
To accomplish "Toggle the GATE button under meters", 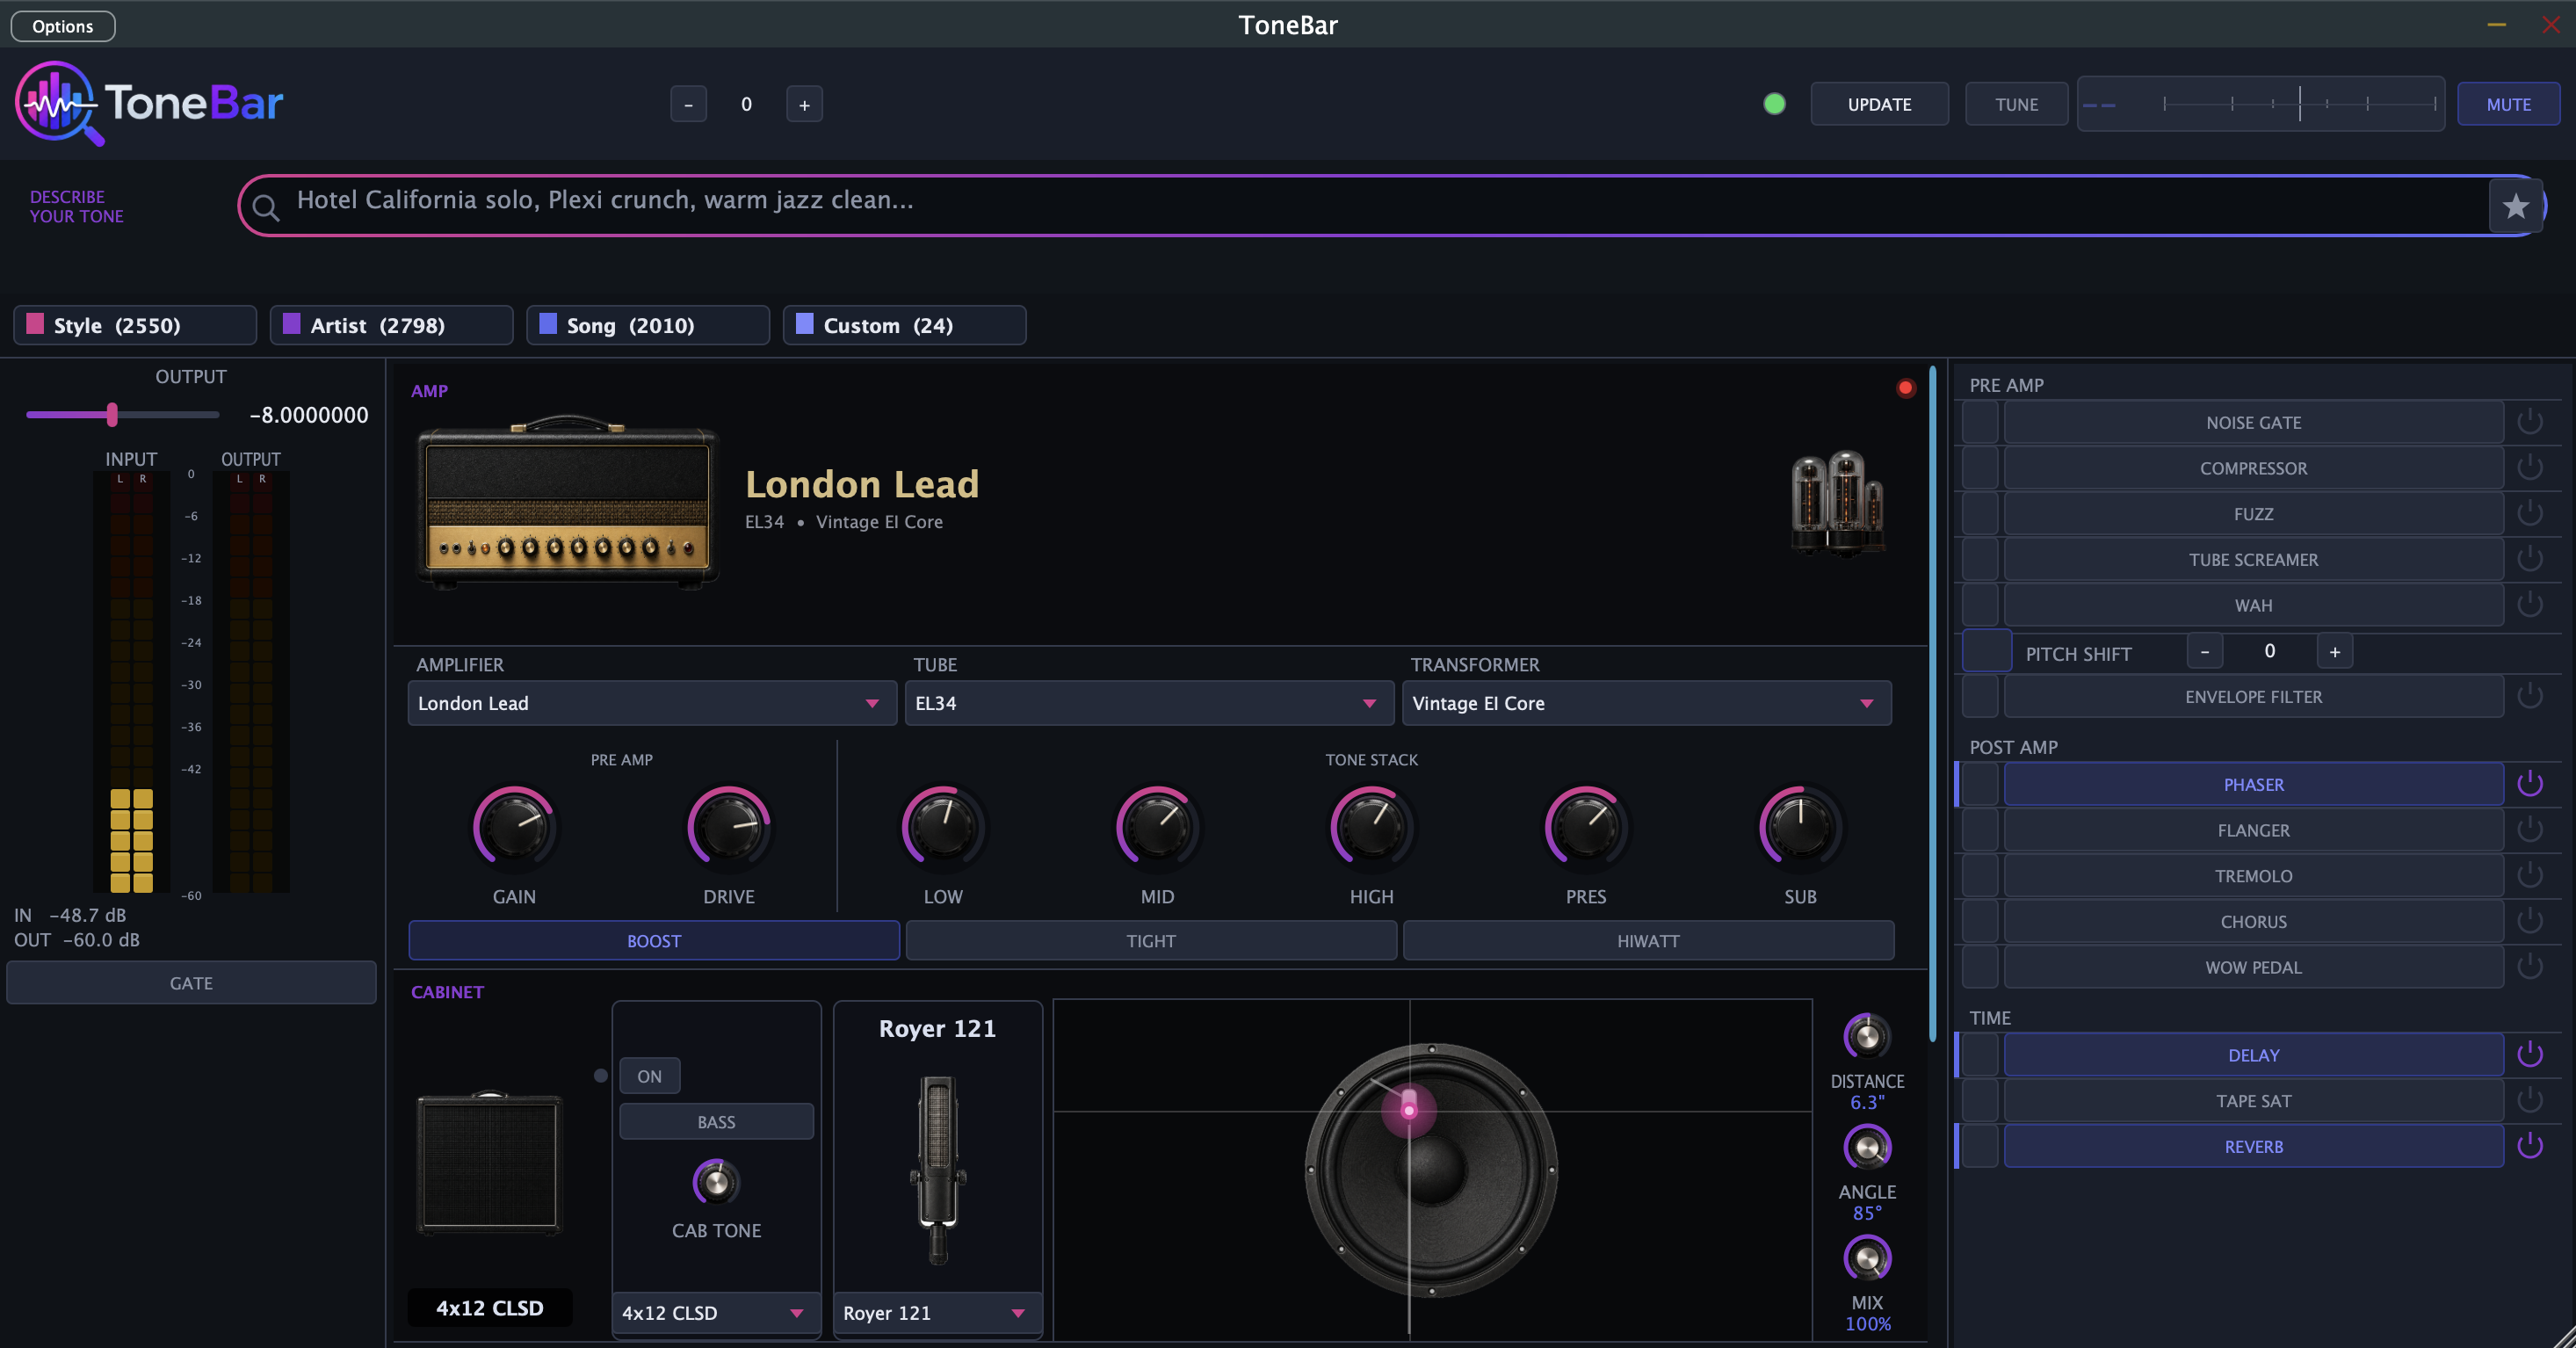I will click(x=191, y=983).
